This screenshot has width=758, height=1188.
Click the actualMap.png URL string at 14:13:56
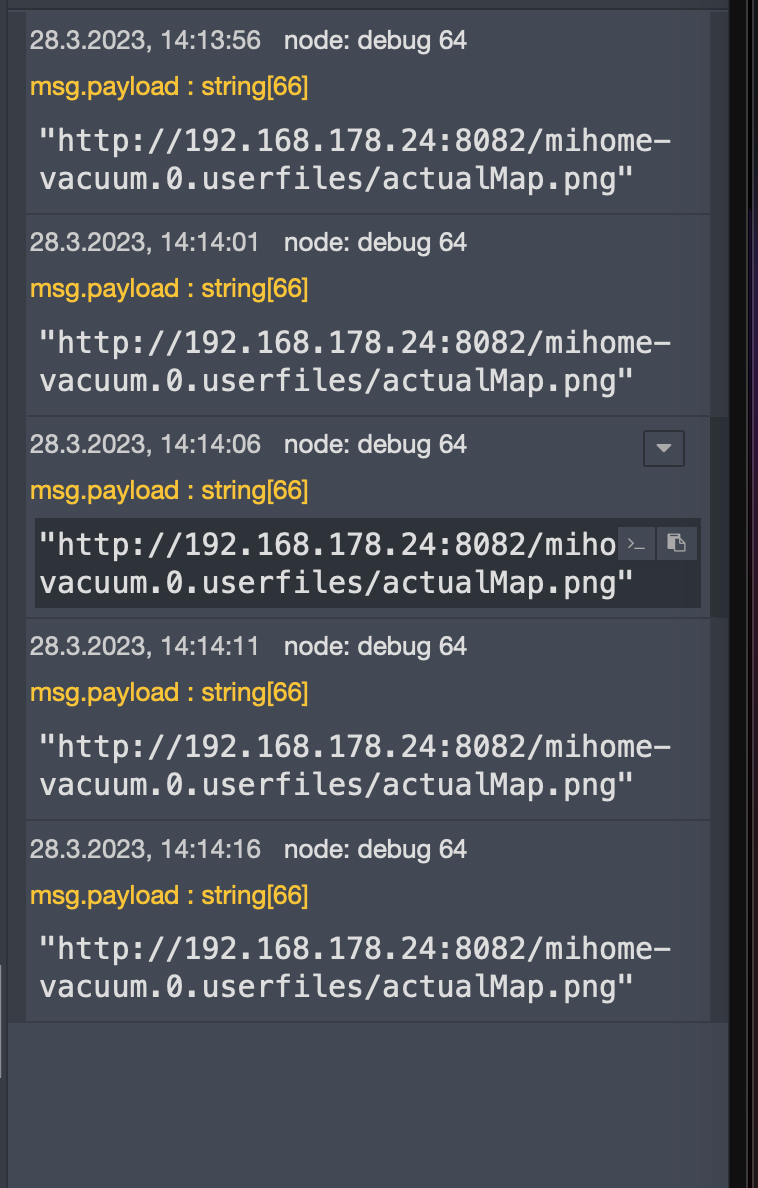[355, 160]
